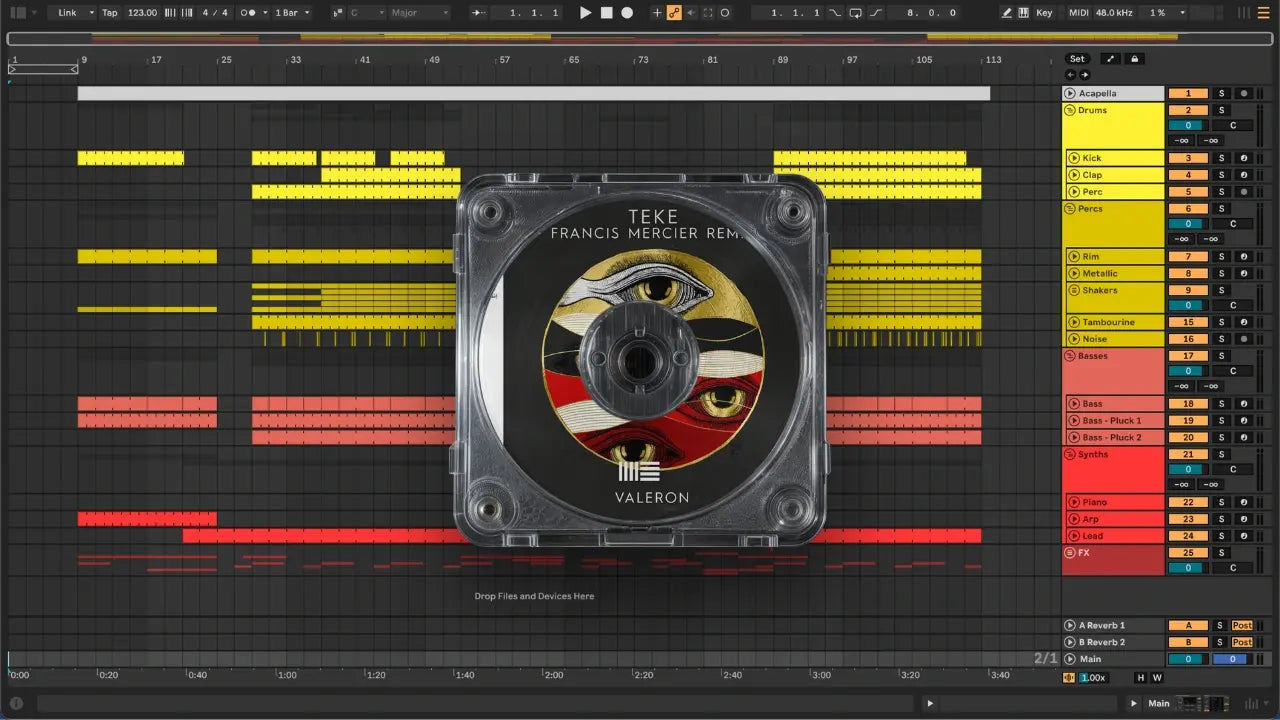Unfold the Clap track
The image size is (1280, 720).
tap(1074, 175)
